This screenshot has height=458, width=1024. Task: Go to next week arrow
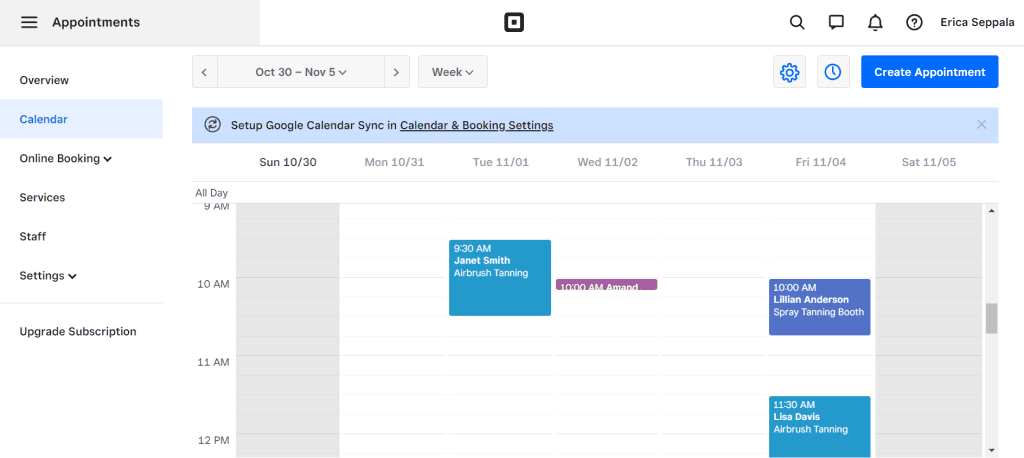(397, 72)
